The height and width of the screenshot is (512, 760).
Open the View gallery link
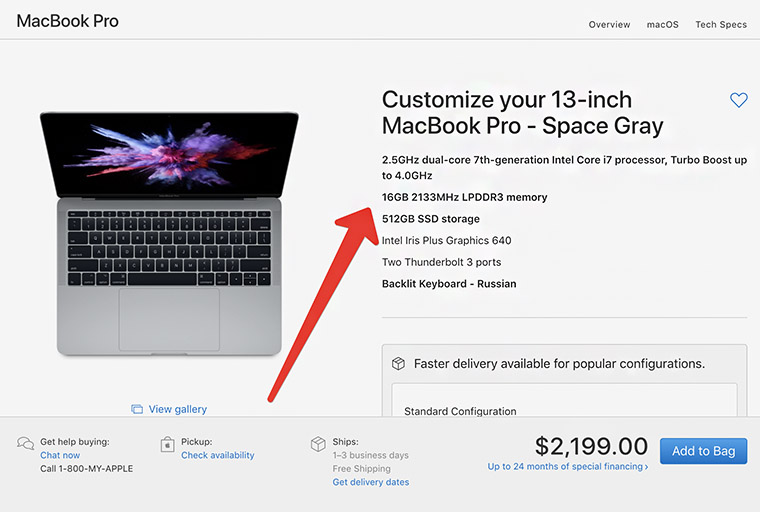pyautogui.click(x=178, y=409)
